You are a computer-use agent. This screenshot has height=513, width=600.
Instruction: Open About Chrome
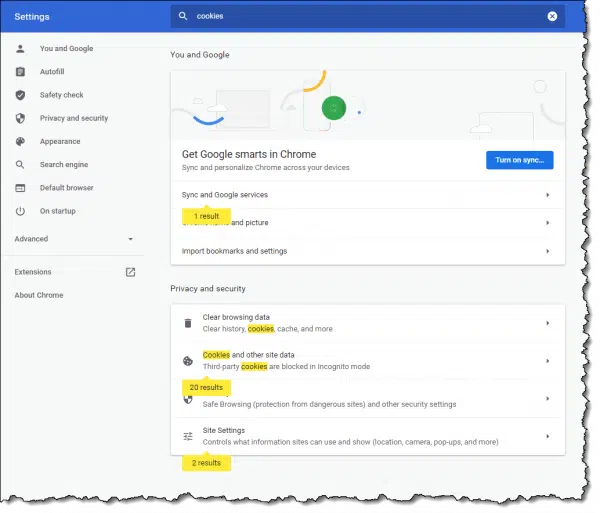pyautogui.click(x=39, y=295)
